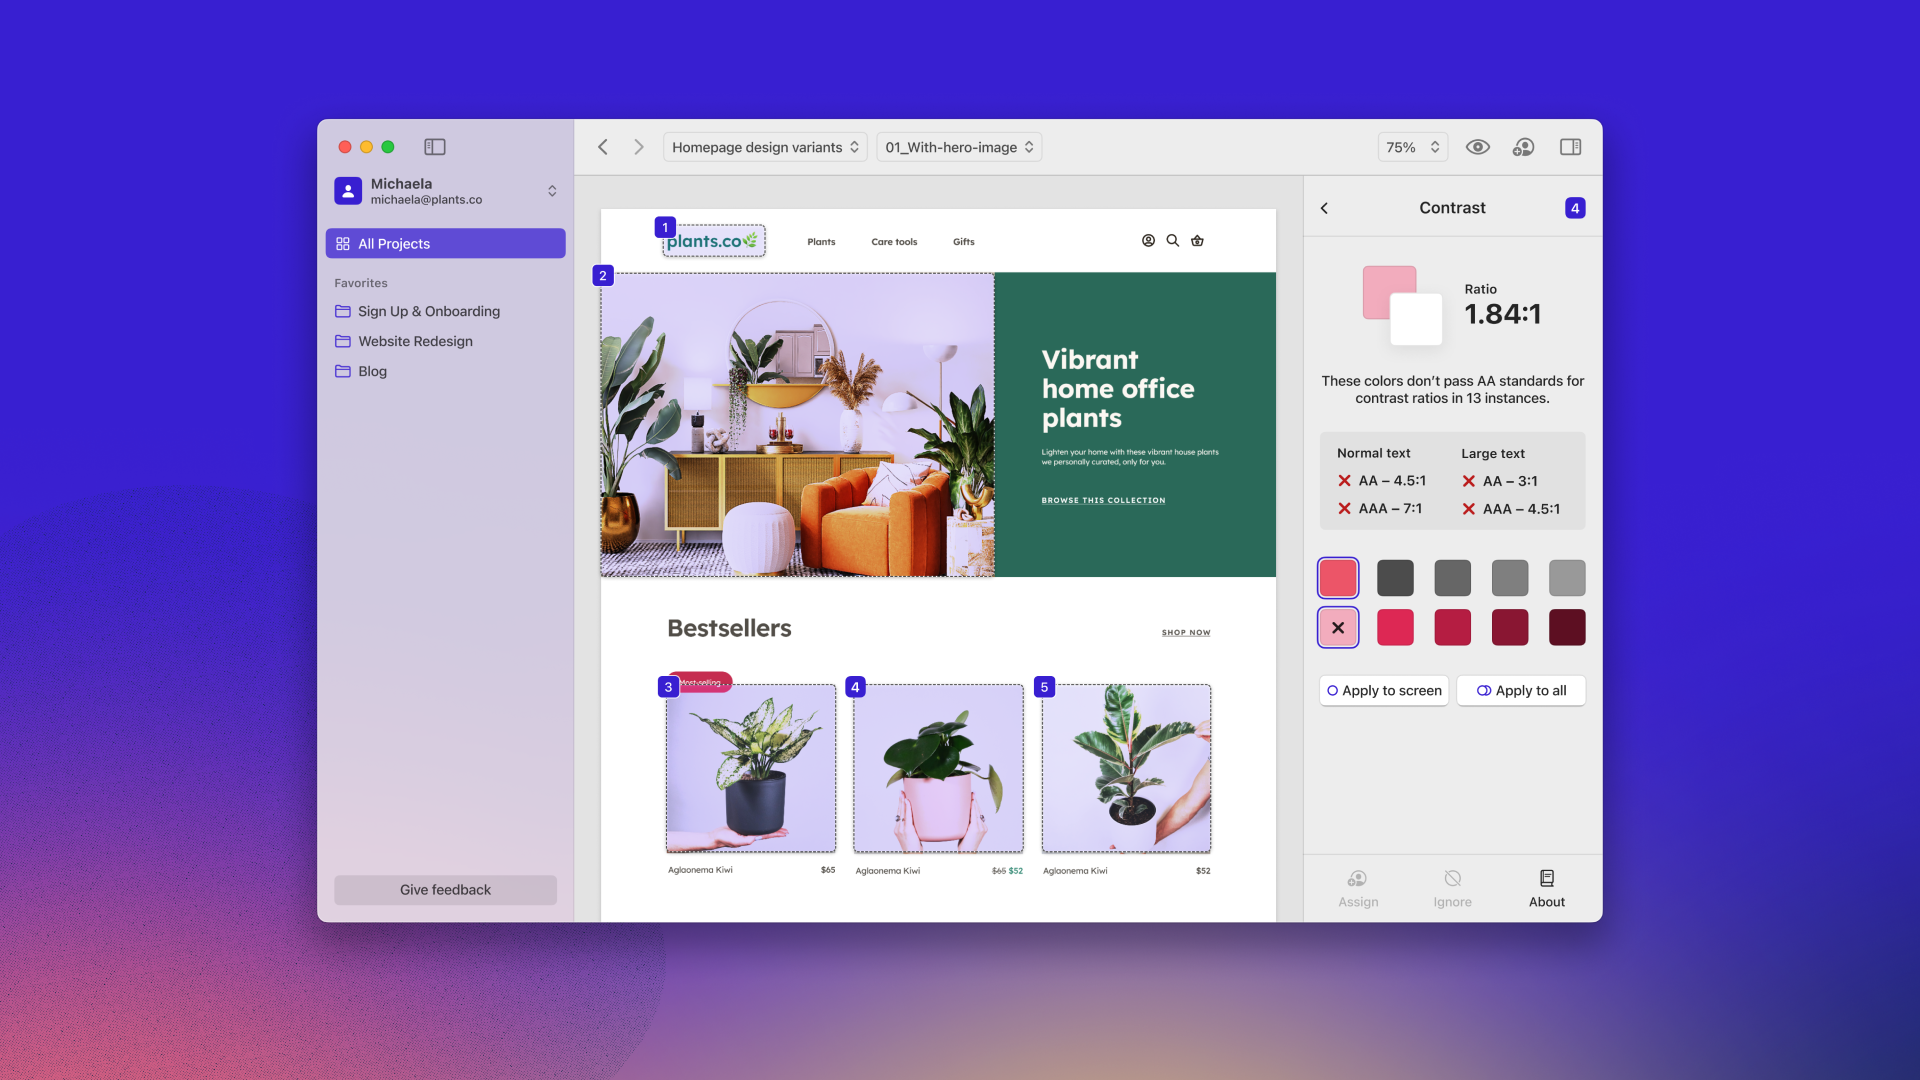
Task: Select All Projects in the sidebar
Action: click(x=445, y=243)
